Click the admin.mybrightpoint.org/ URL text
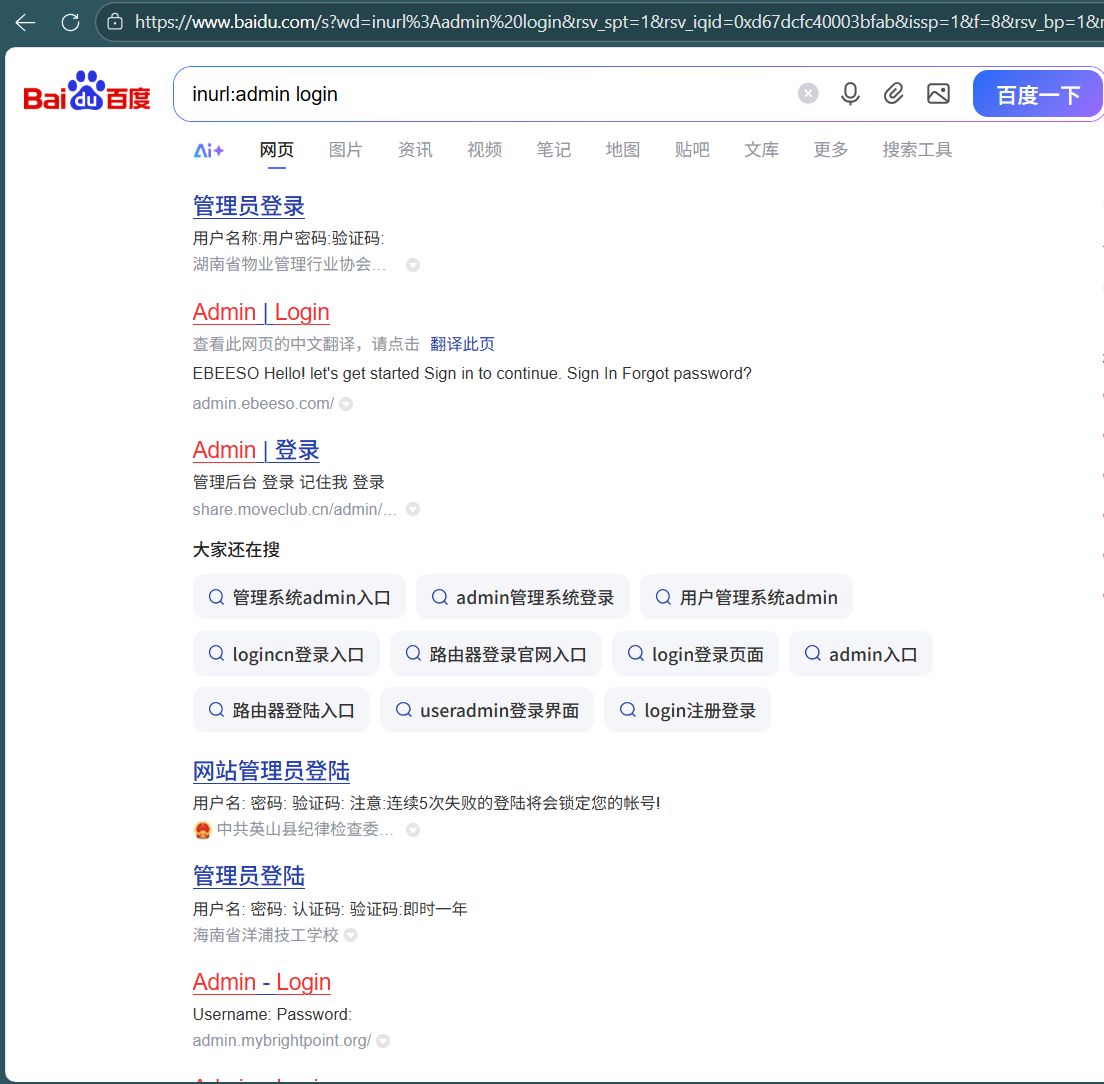 282,1040
